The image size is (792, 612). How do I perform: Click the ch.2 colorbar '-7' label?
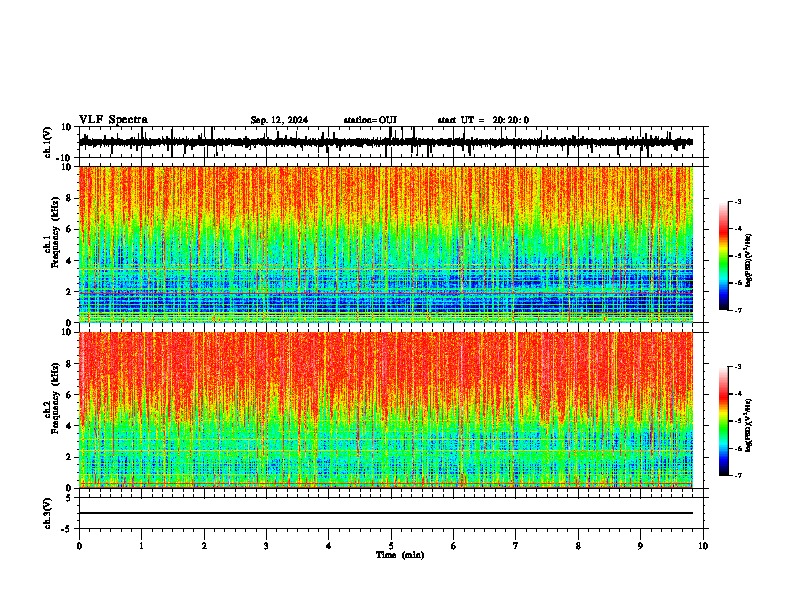click(738, 475)
